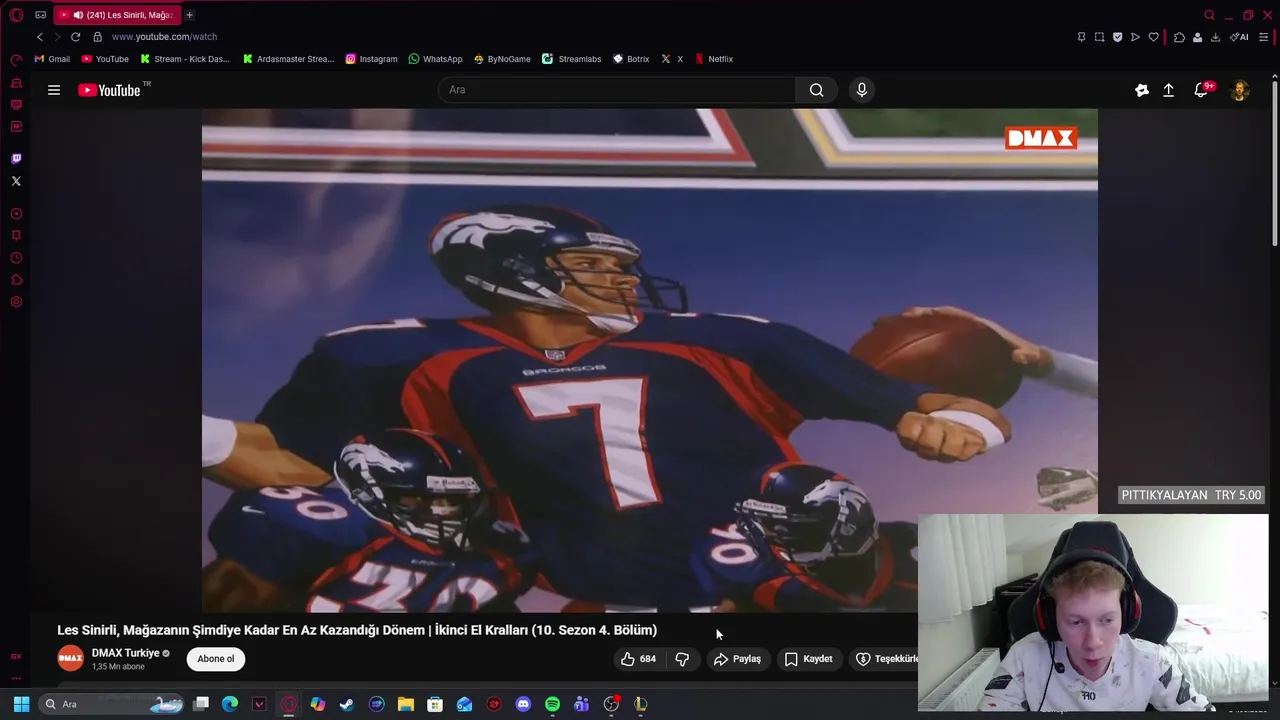Open a new browser tab

[x=189, y=15]
